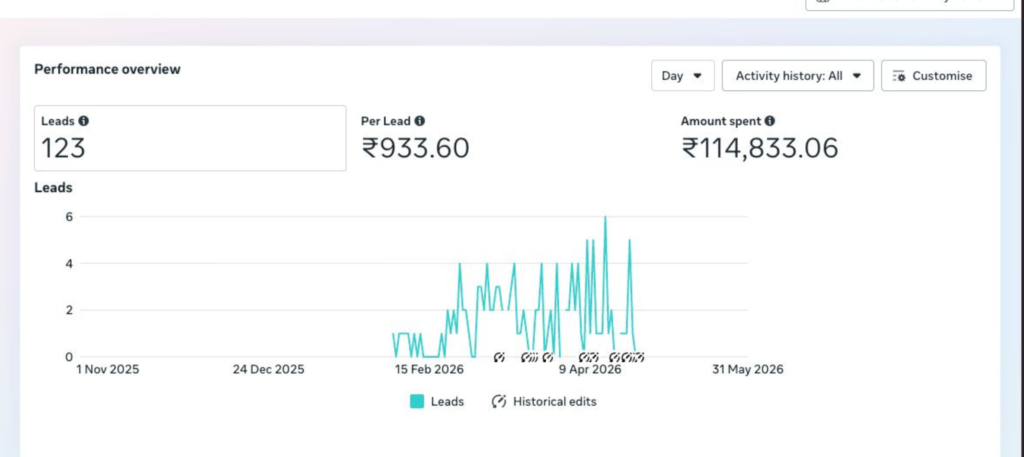The height and width of the screenshot is (457, 1024).
Task: Click Historical edits legend icon
Action: pos(499,402)
